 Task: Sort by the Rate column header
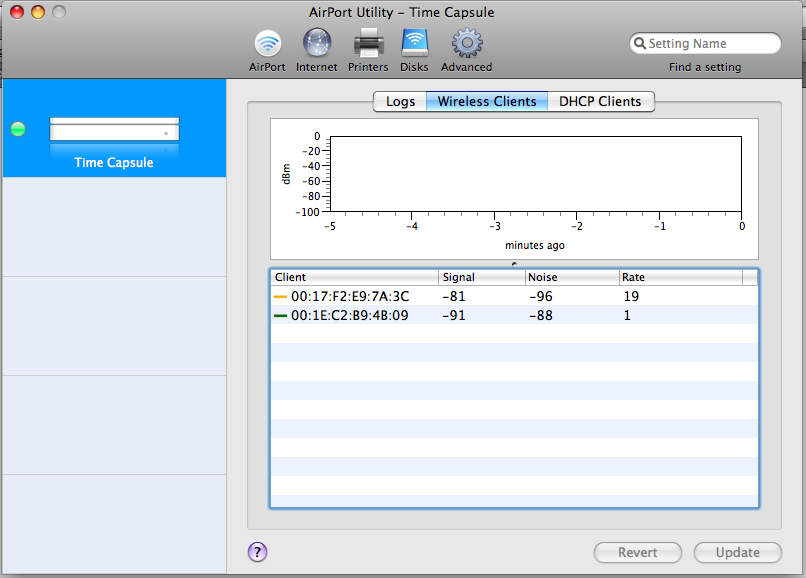tap(681, 277)
